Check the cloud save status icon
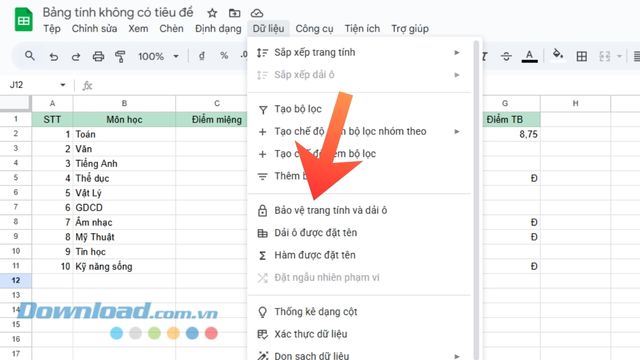This screenshot has height=360, width=640. 257,13
